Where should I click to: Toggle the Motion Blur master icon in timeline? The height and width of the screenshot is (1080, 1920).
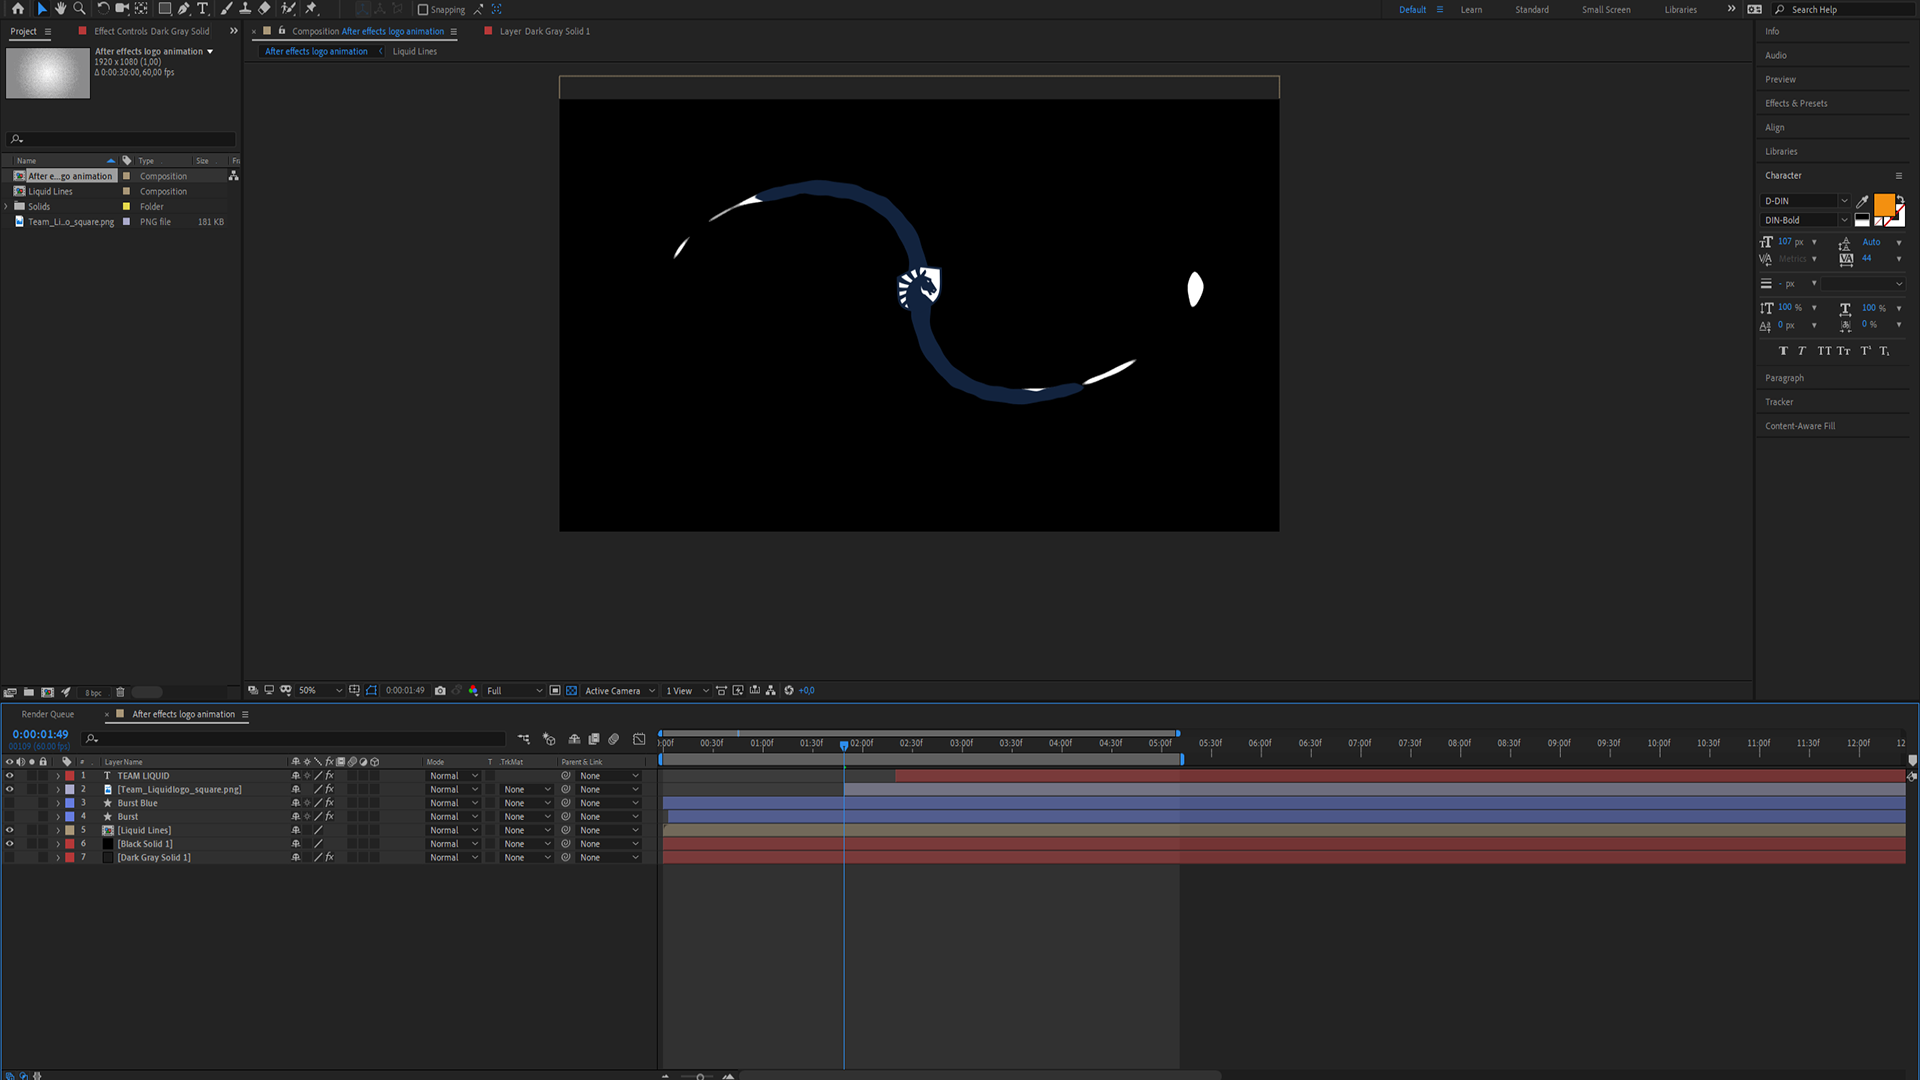pos(614,739)
